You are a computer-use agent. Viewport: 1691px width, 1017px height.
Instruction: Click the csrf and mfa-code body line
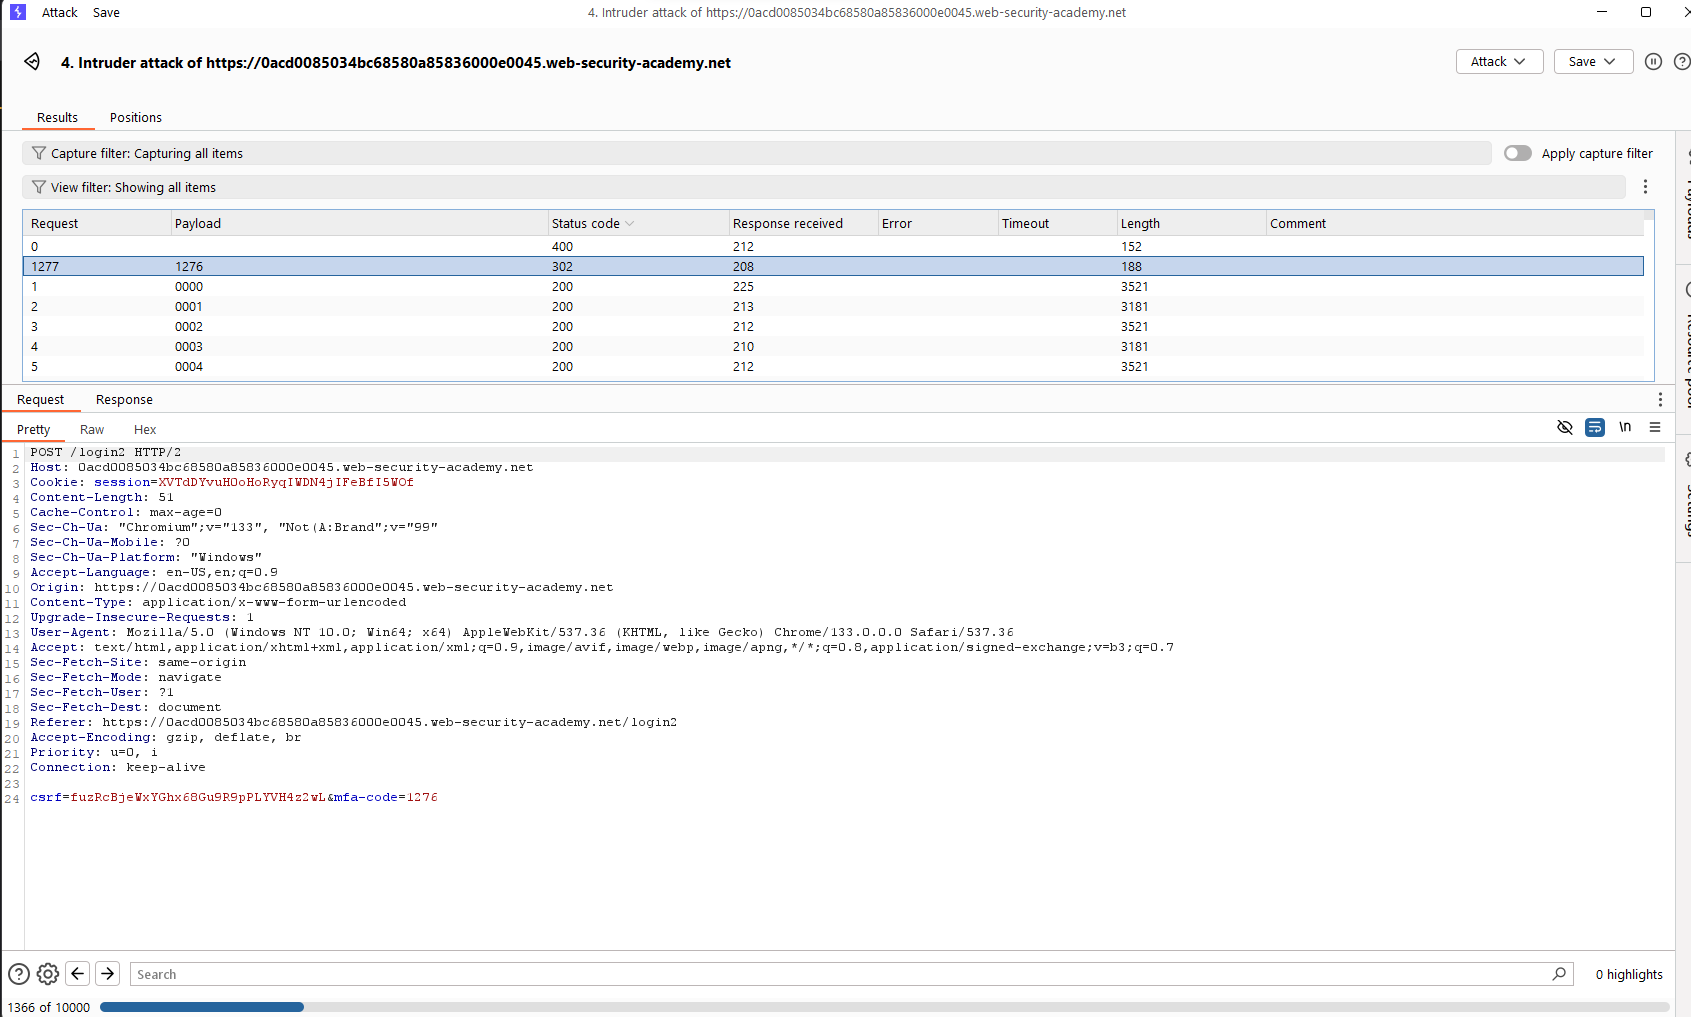[x=234, y=797]
